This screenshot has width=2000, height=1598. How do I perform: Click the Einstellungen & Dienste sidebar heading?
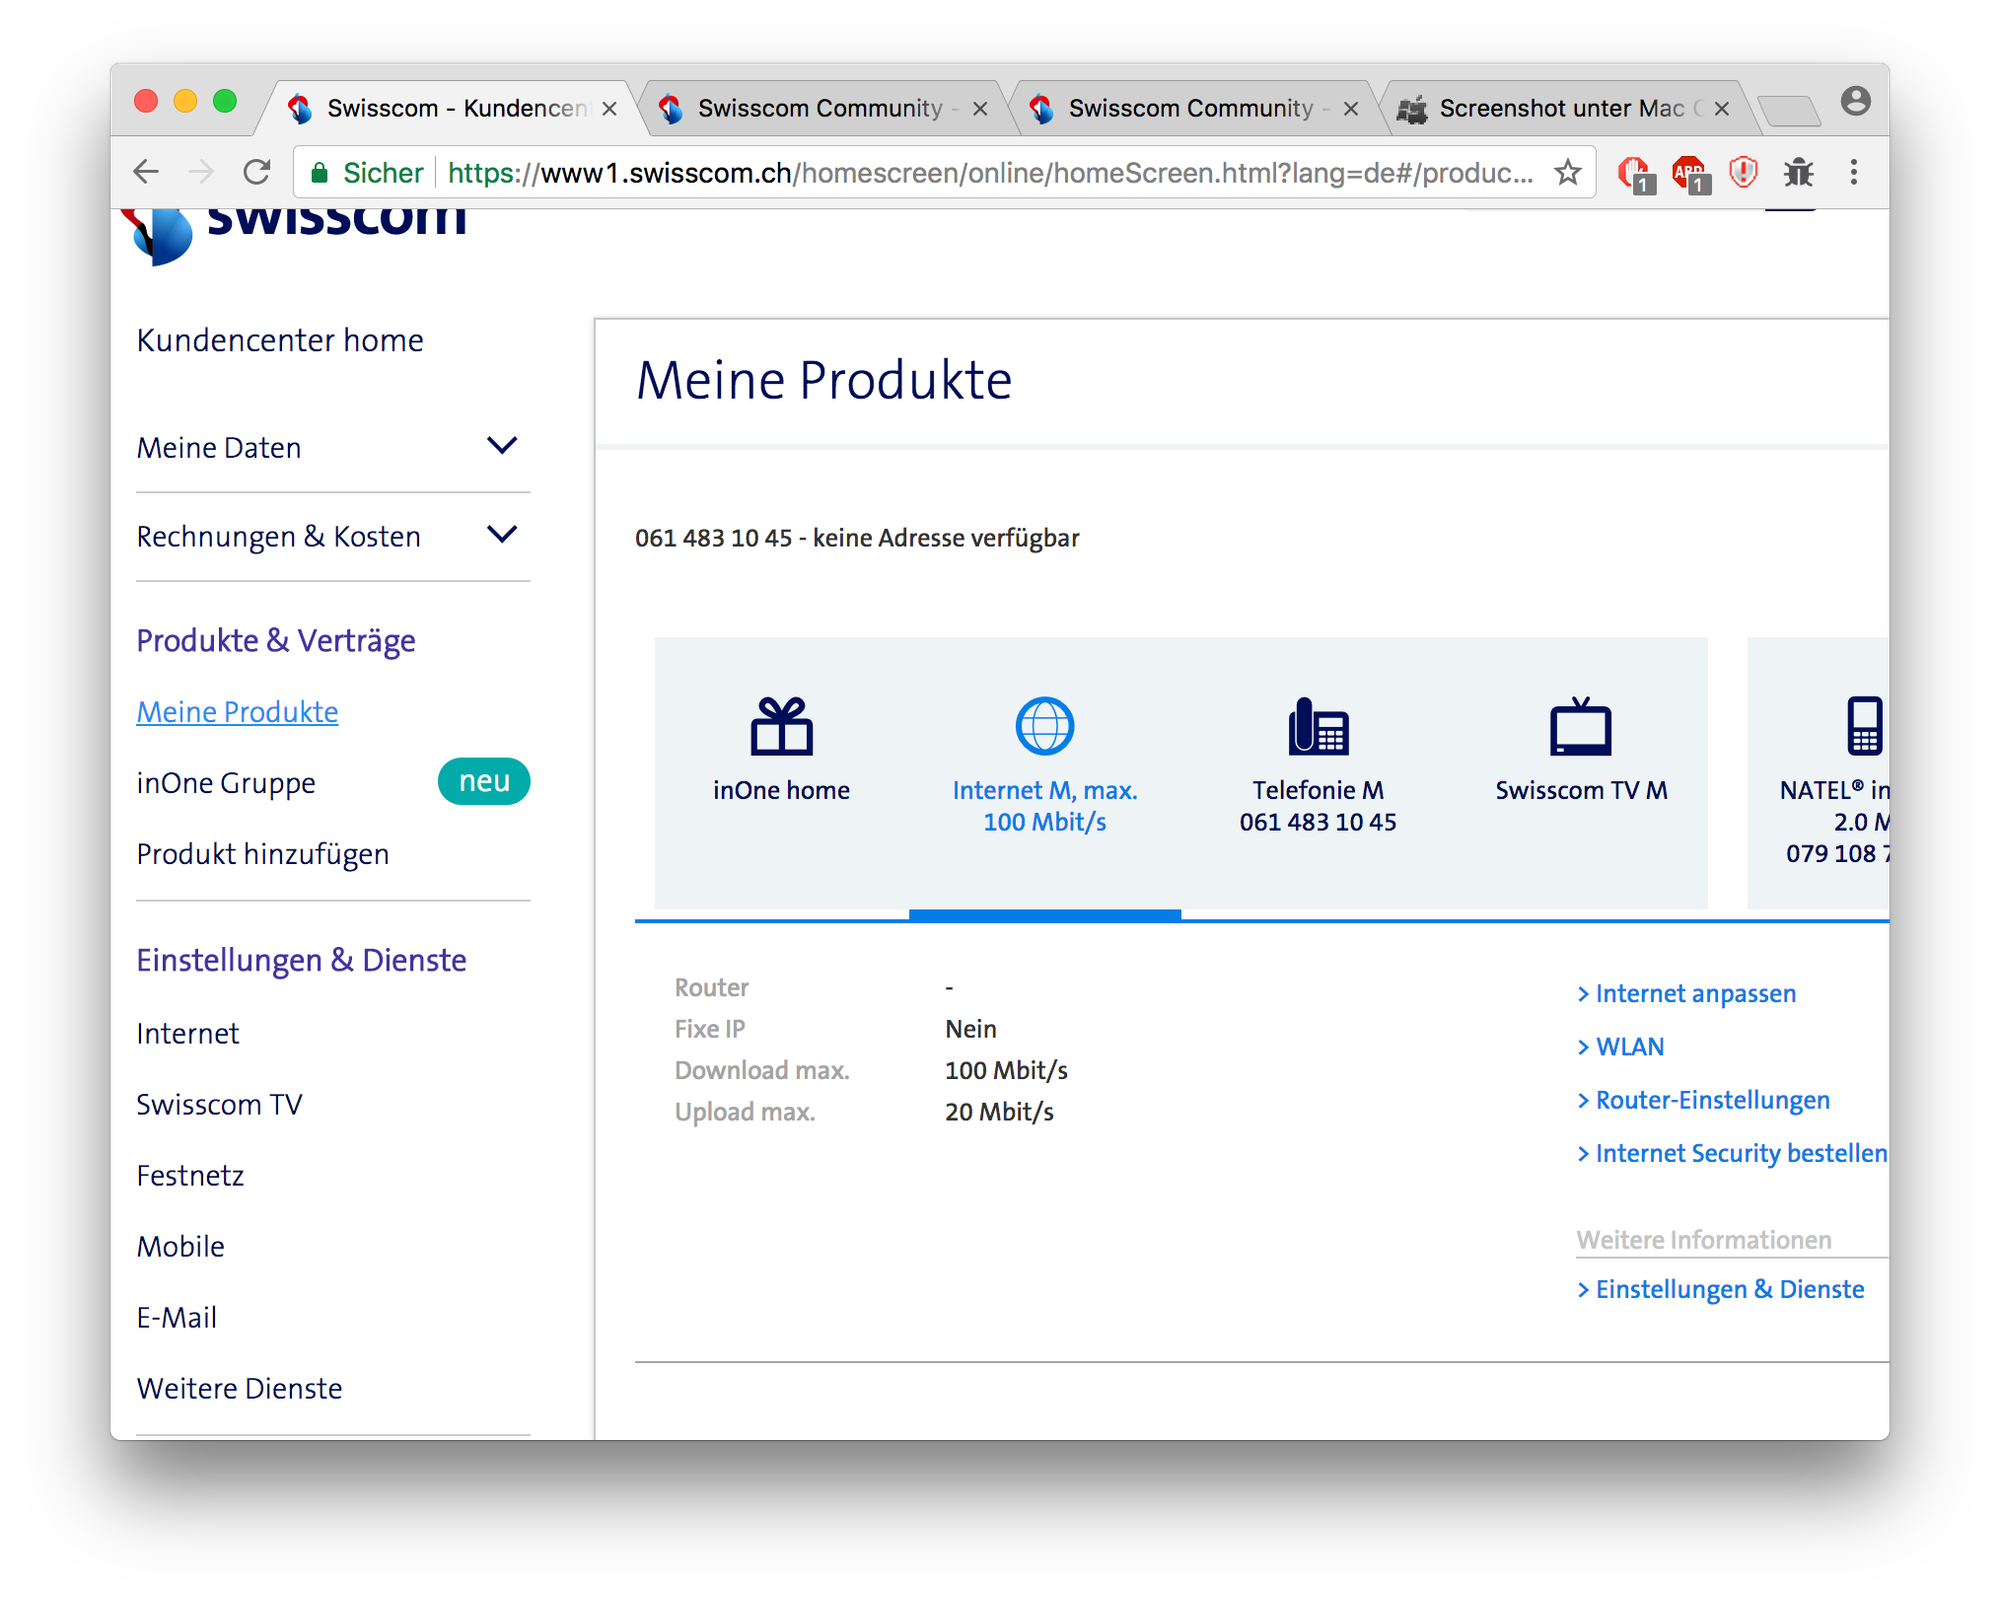click(x=301, y=960)
